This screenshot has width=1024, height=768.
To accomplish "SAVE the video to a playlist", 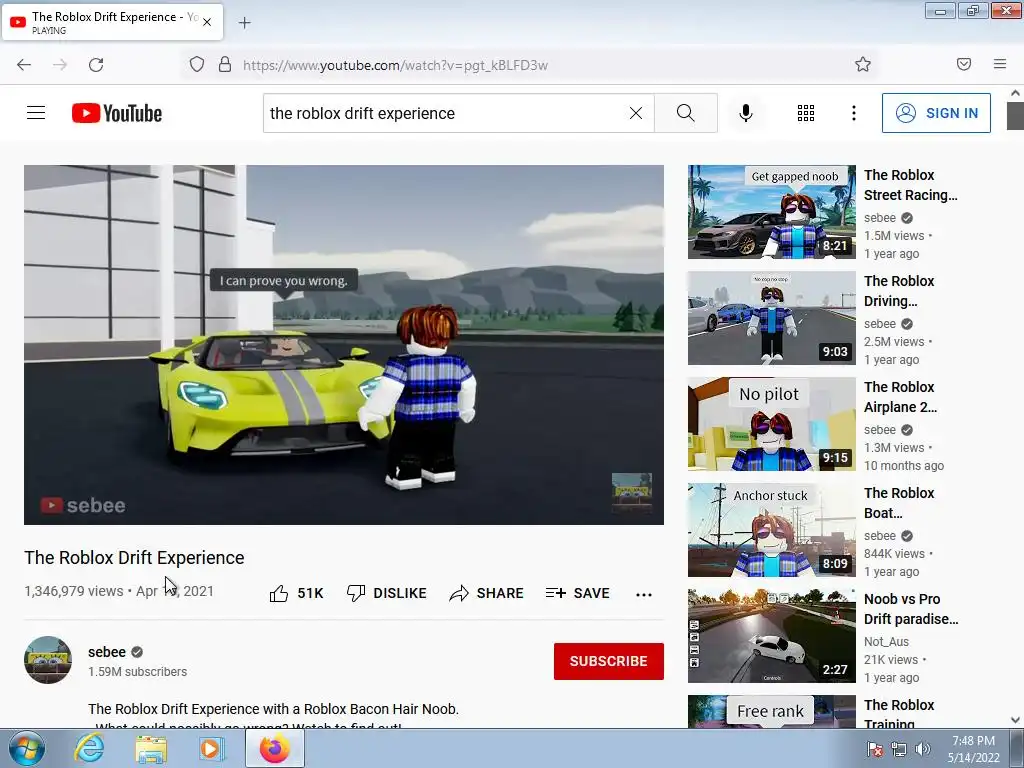I will click(x=578, y=593).
